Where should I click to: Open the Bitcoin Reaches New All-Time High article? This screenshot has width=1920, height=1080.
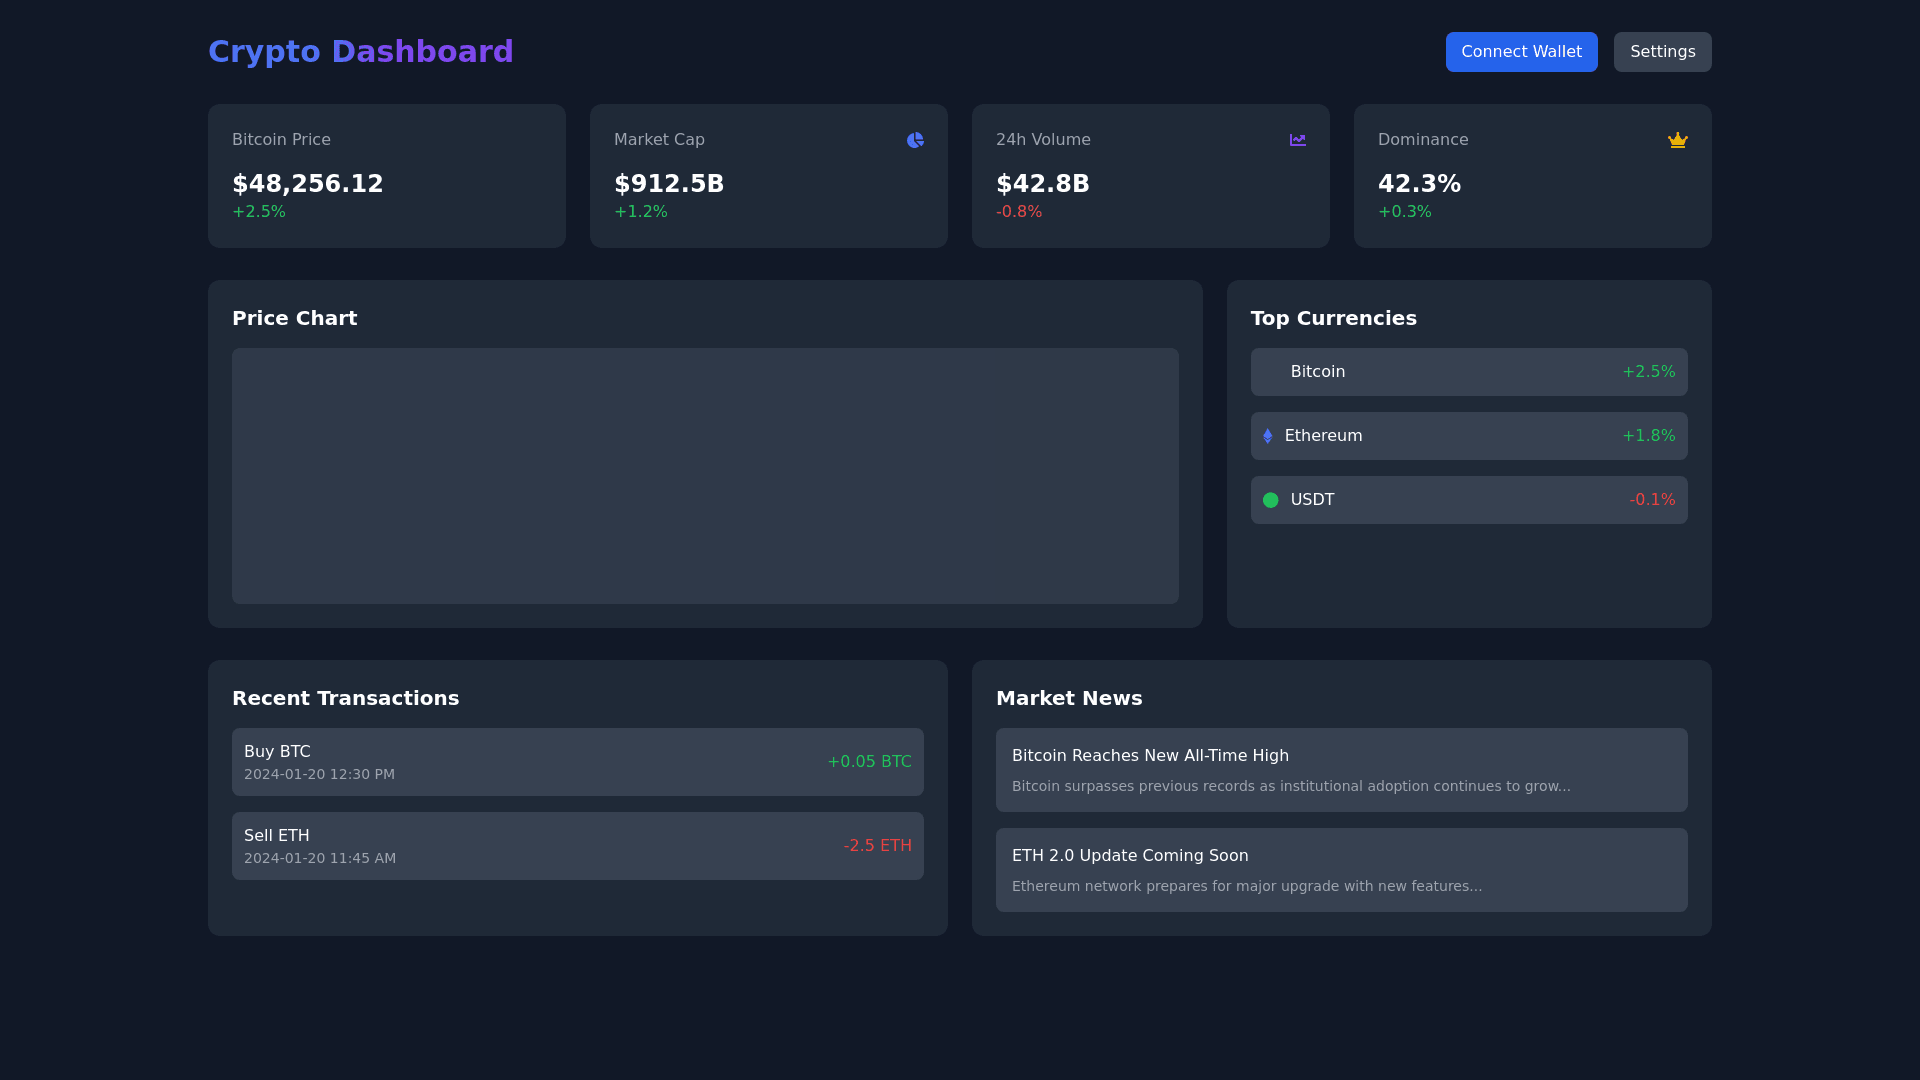[1341, 770]
